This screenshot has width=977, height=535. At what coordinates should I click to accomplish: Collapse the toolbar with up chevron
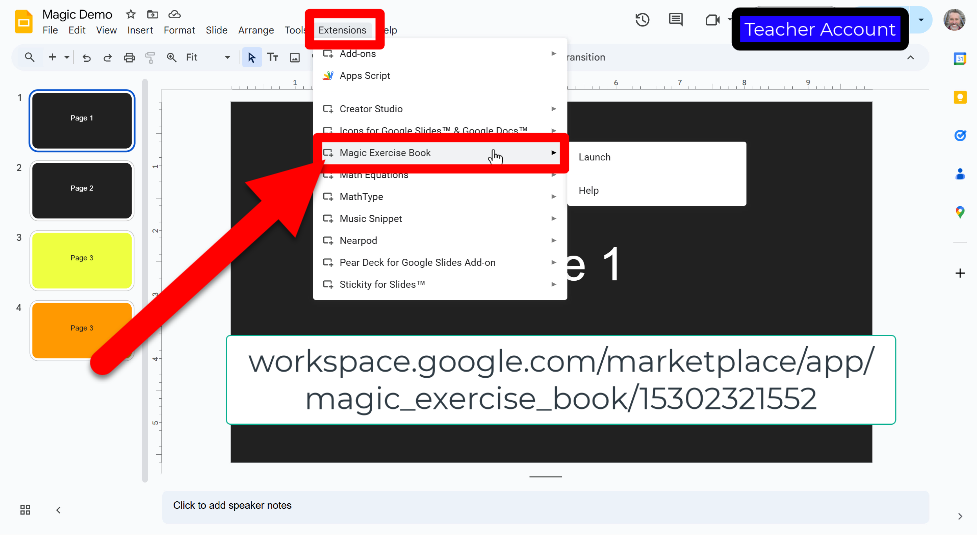click(x=910, y=57)
